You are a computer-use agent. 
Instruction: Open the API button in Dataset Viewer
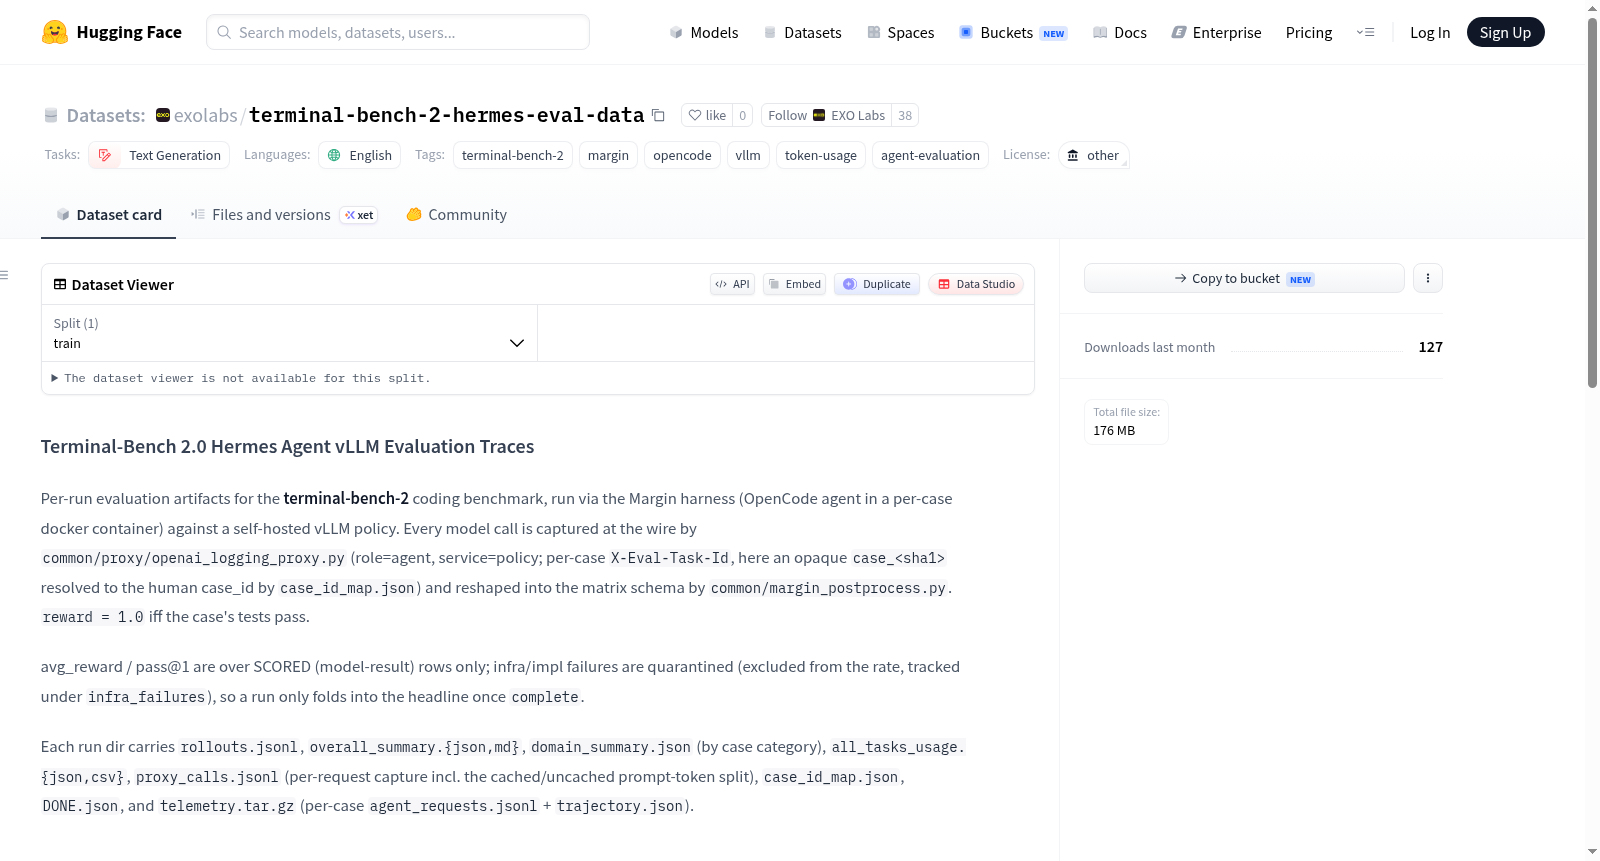[x=732, y=284]
